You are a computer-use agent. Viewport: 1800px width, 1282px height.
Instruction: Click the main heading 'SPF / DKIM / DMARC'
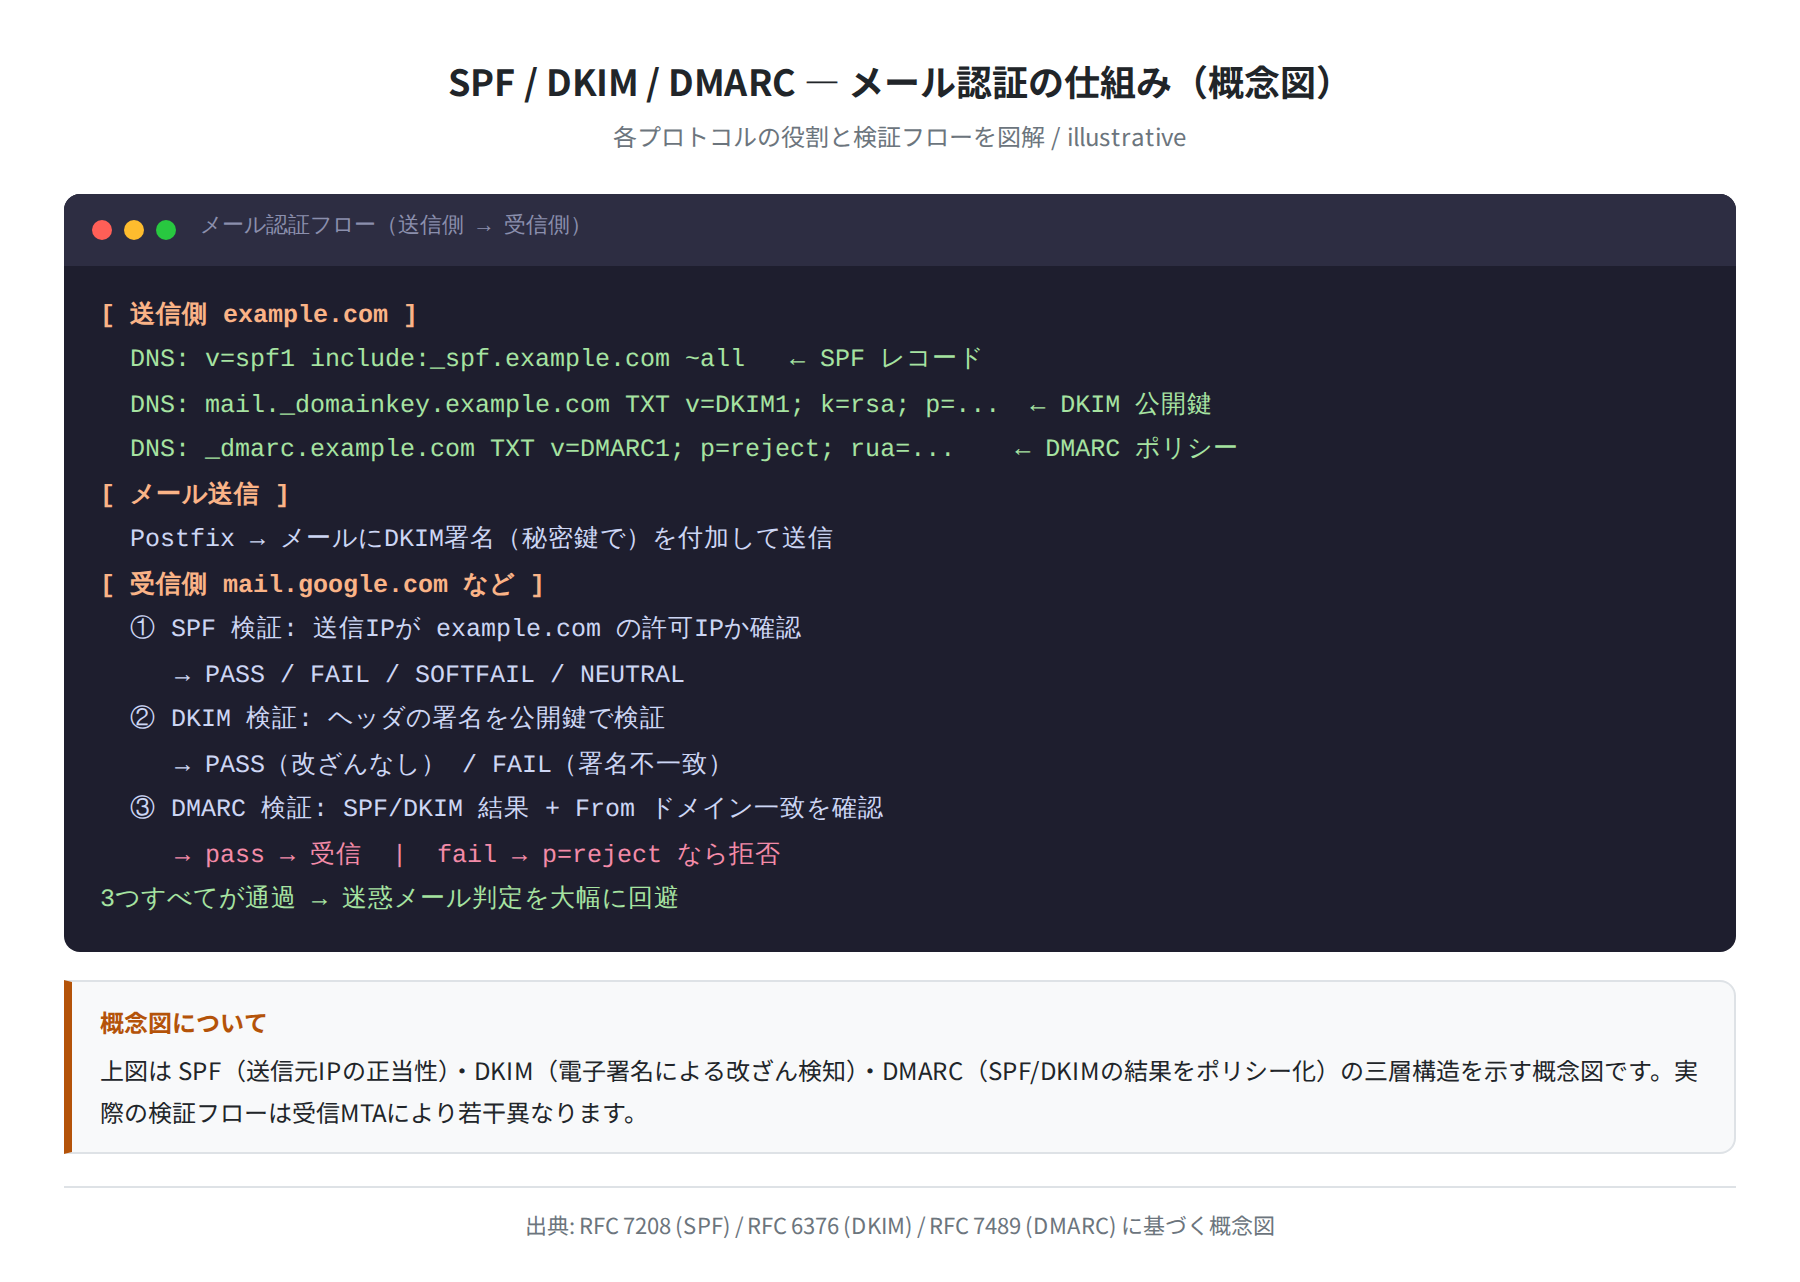pos(621,83)
